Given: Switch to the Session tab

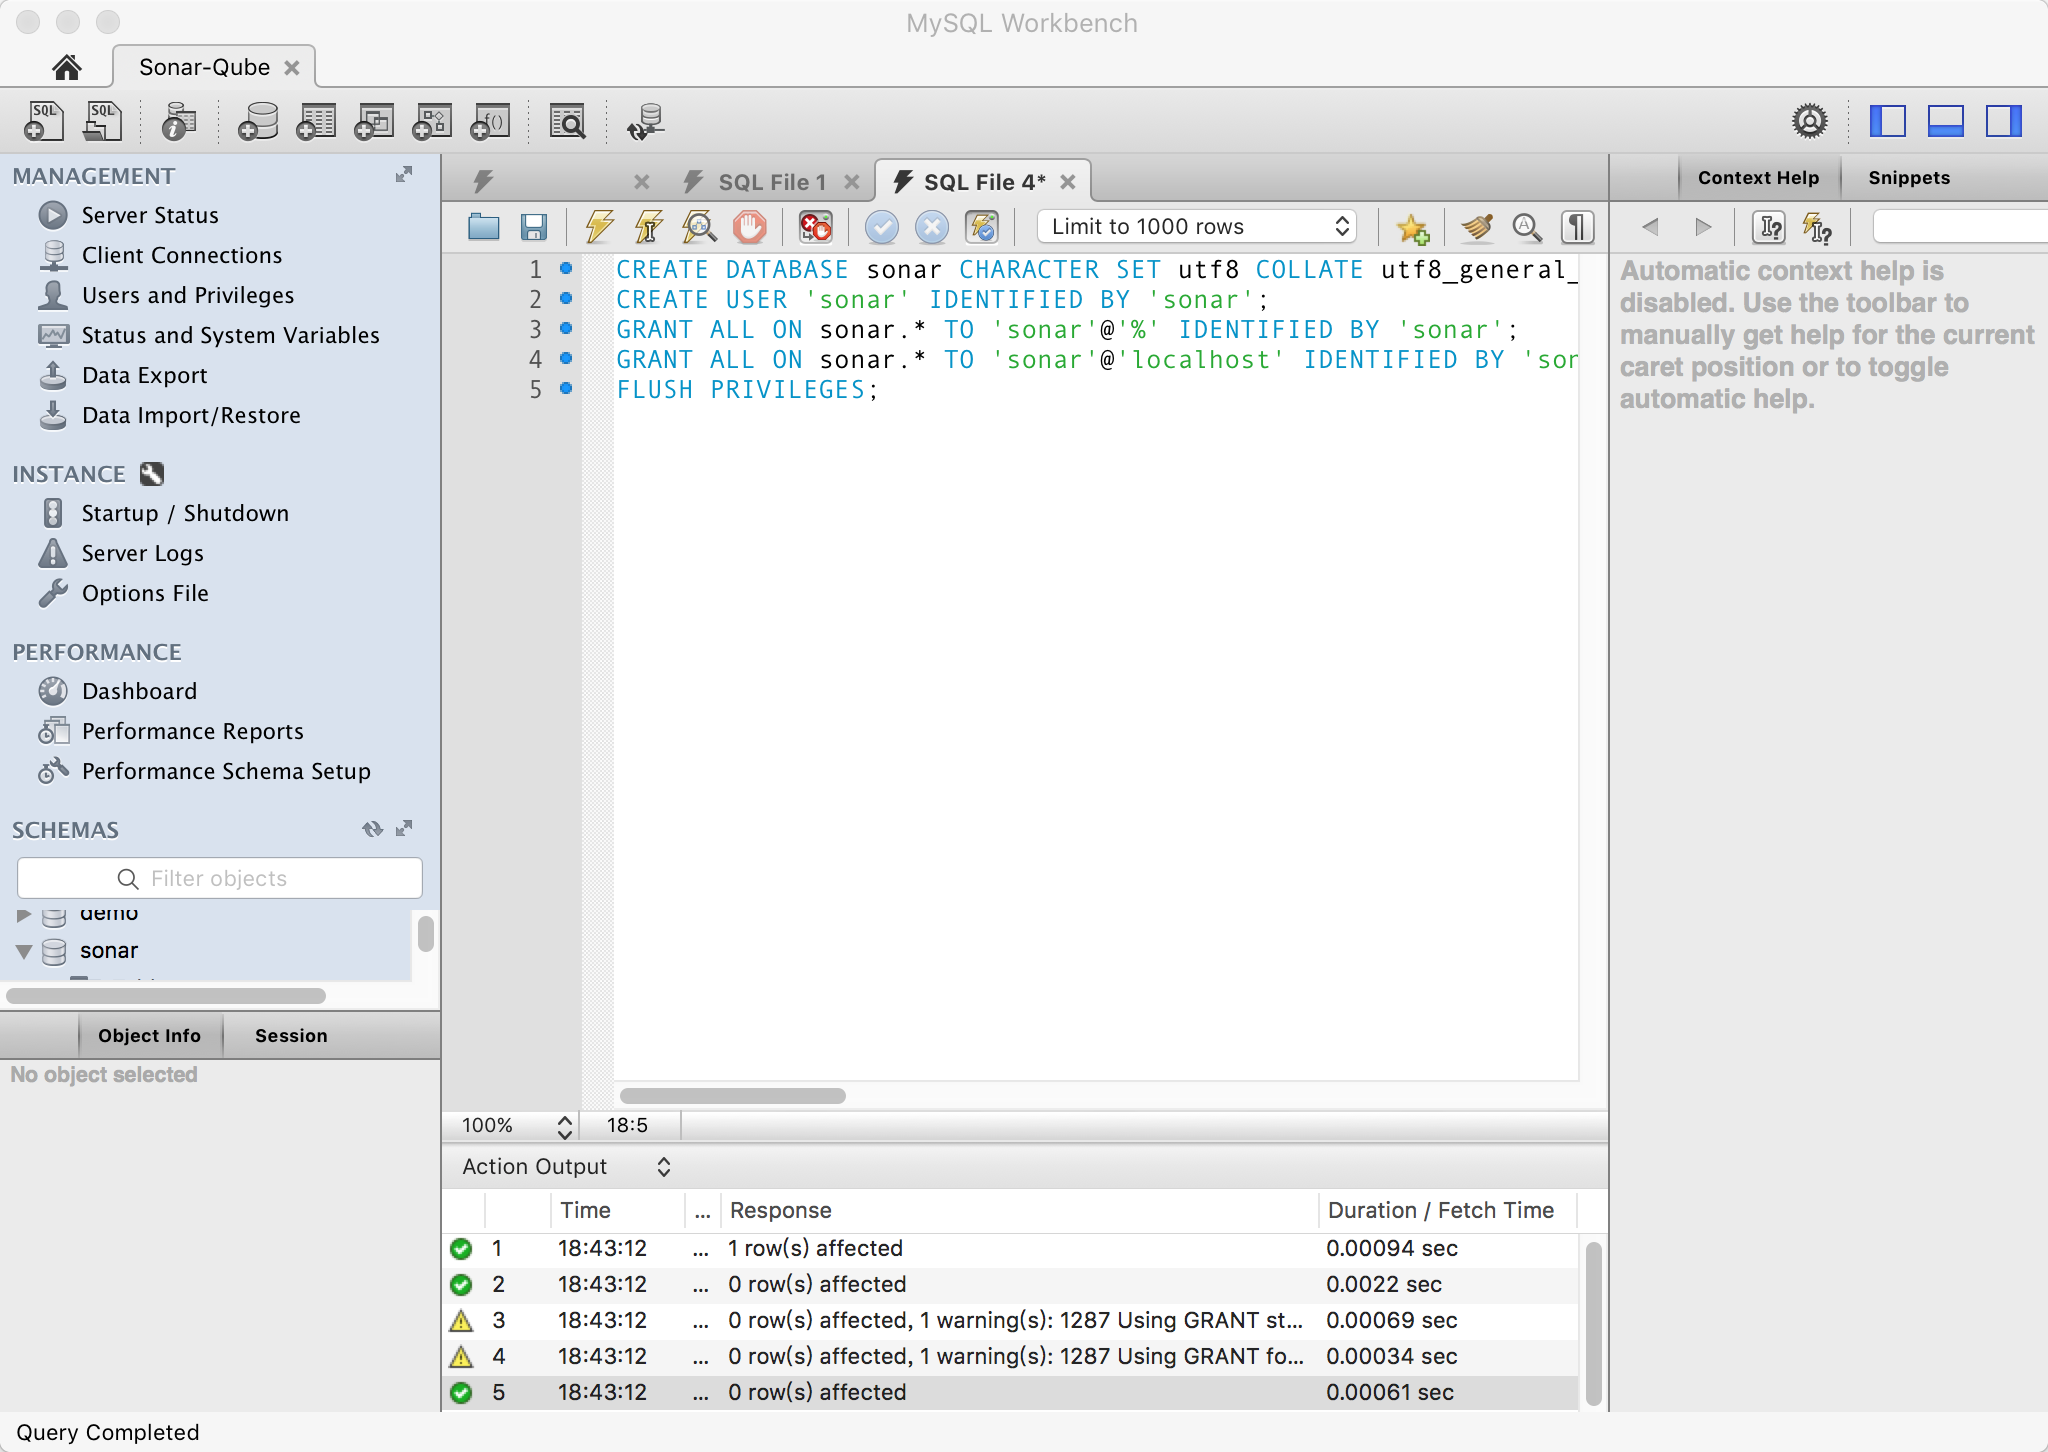Looking at the screenshot, I should click(x=291, y=1036).
